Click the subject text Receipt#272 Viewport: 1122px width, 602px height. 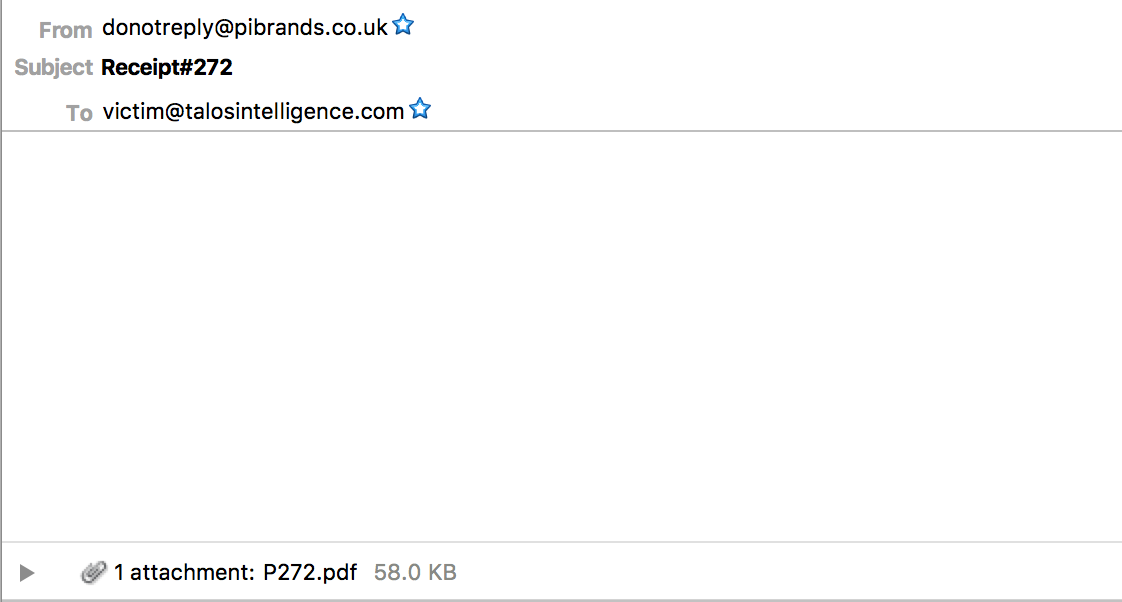[167, 67]
